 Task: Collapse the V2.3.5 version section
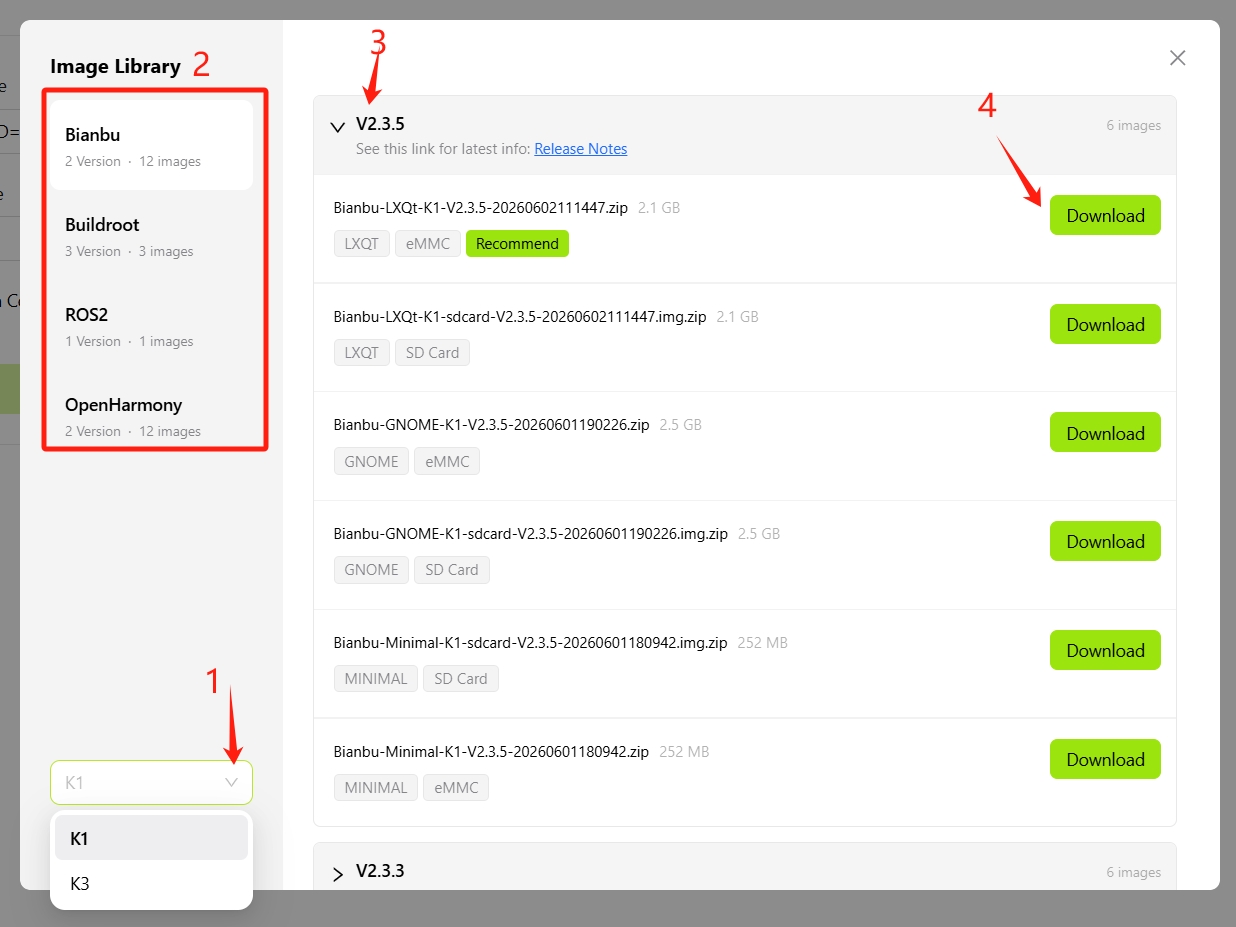tap(337, 126)
